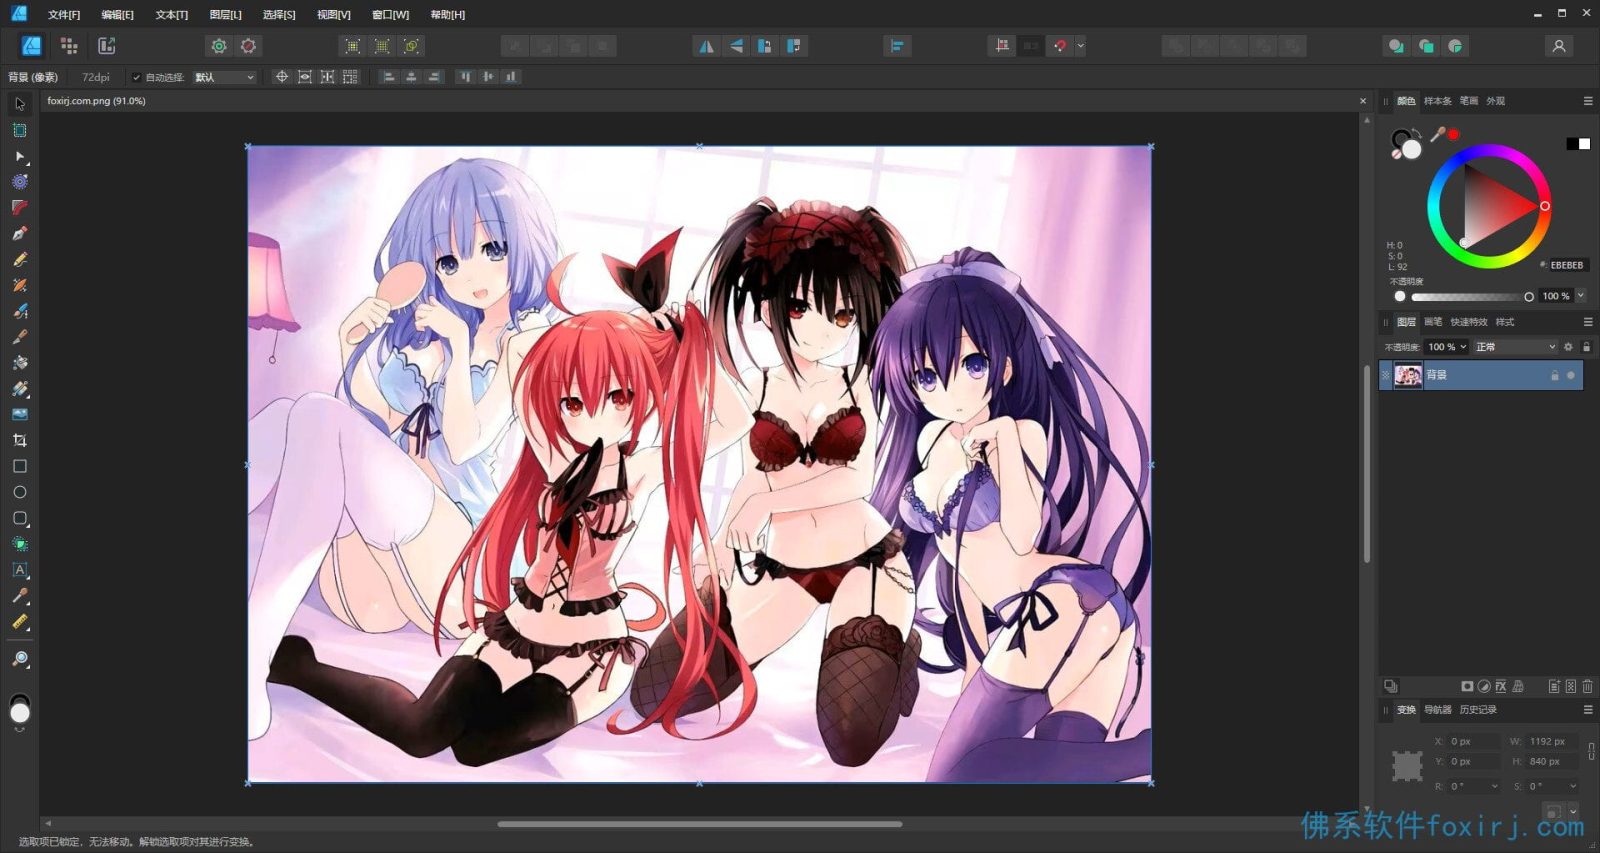The height and width of the screenshot is (853, 1600).
Task: Select the Rectangle shape tool
Action: (19, 466)
